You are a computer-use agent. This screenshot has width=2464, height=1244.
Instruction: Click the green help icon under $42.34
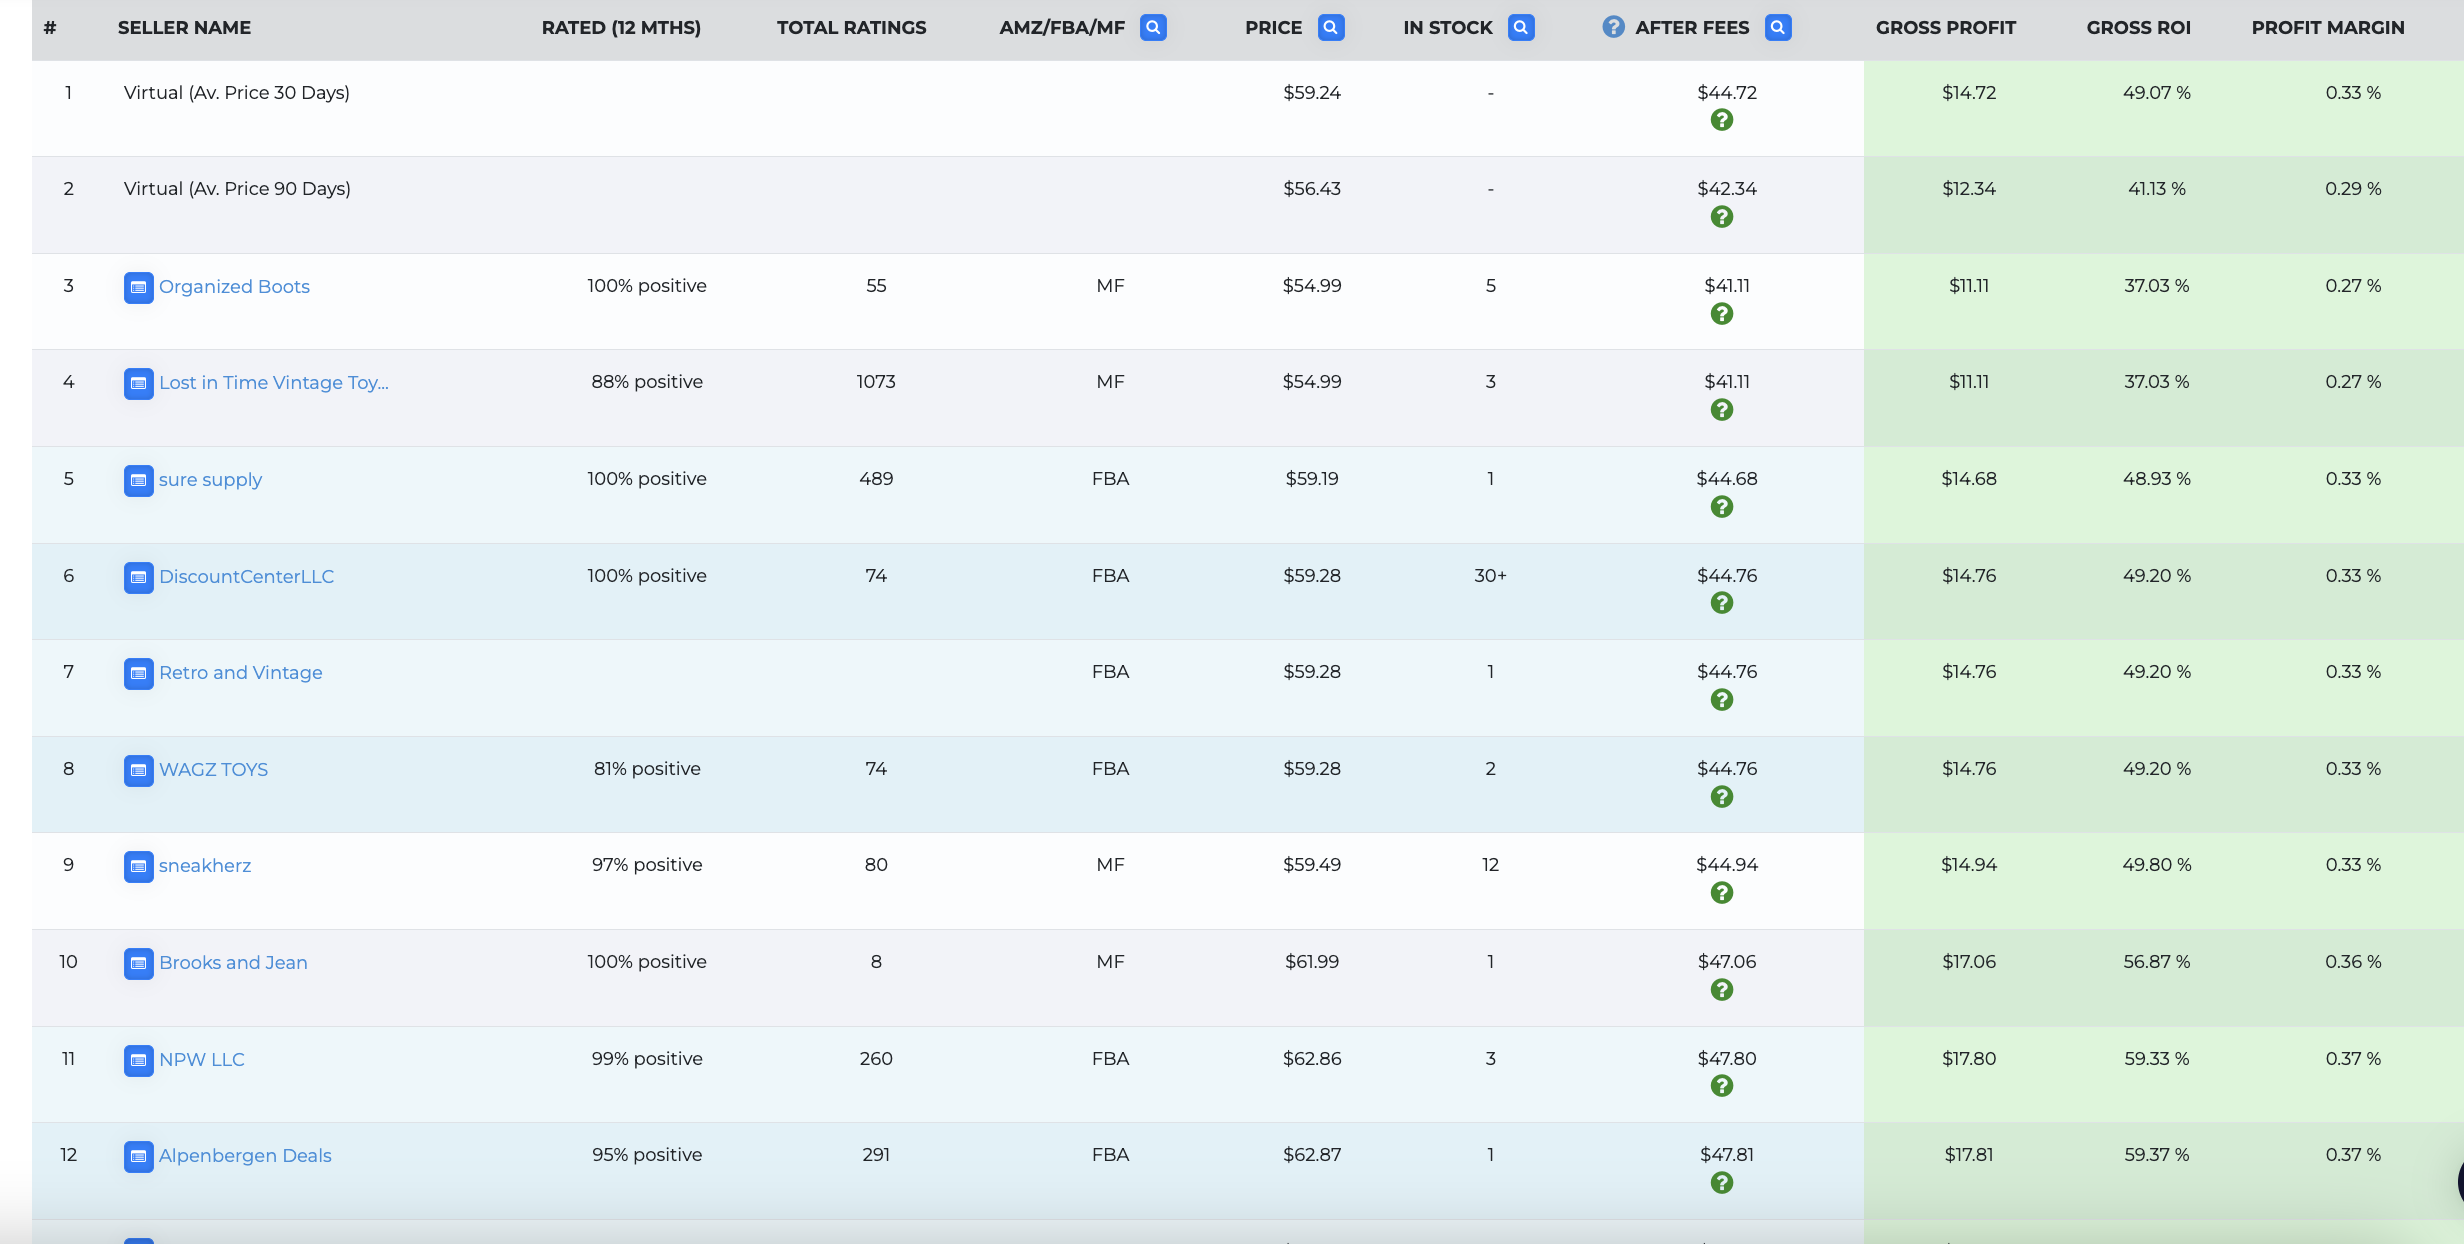pyautogui.click(x=1722, y=217)
